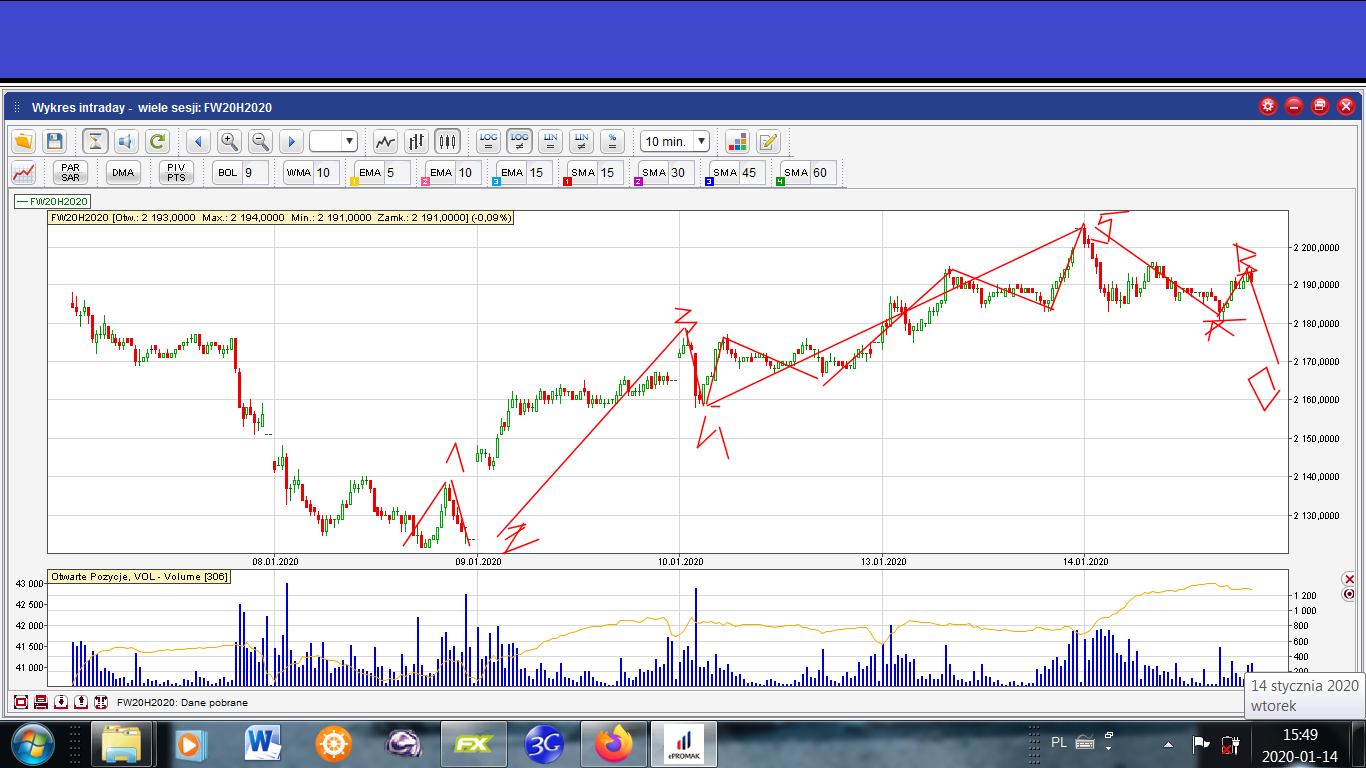Expand the empty combo box beside the right arrow
Viewport: 1366px width, 768px height.
coord(349,141)
